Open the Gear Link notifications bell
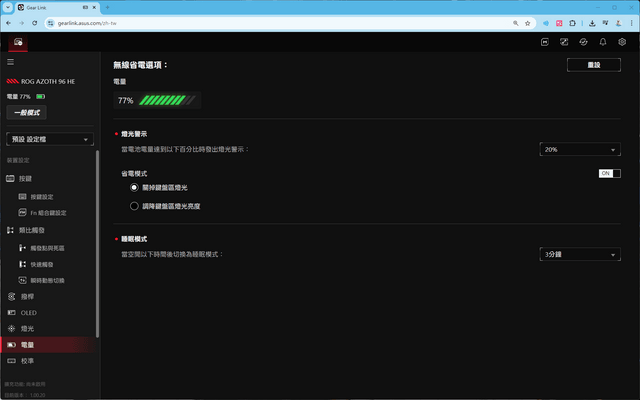The image size is (640, 400). point(602,42)
